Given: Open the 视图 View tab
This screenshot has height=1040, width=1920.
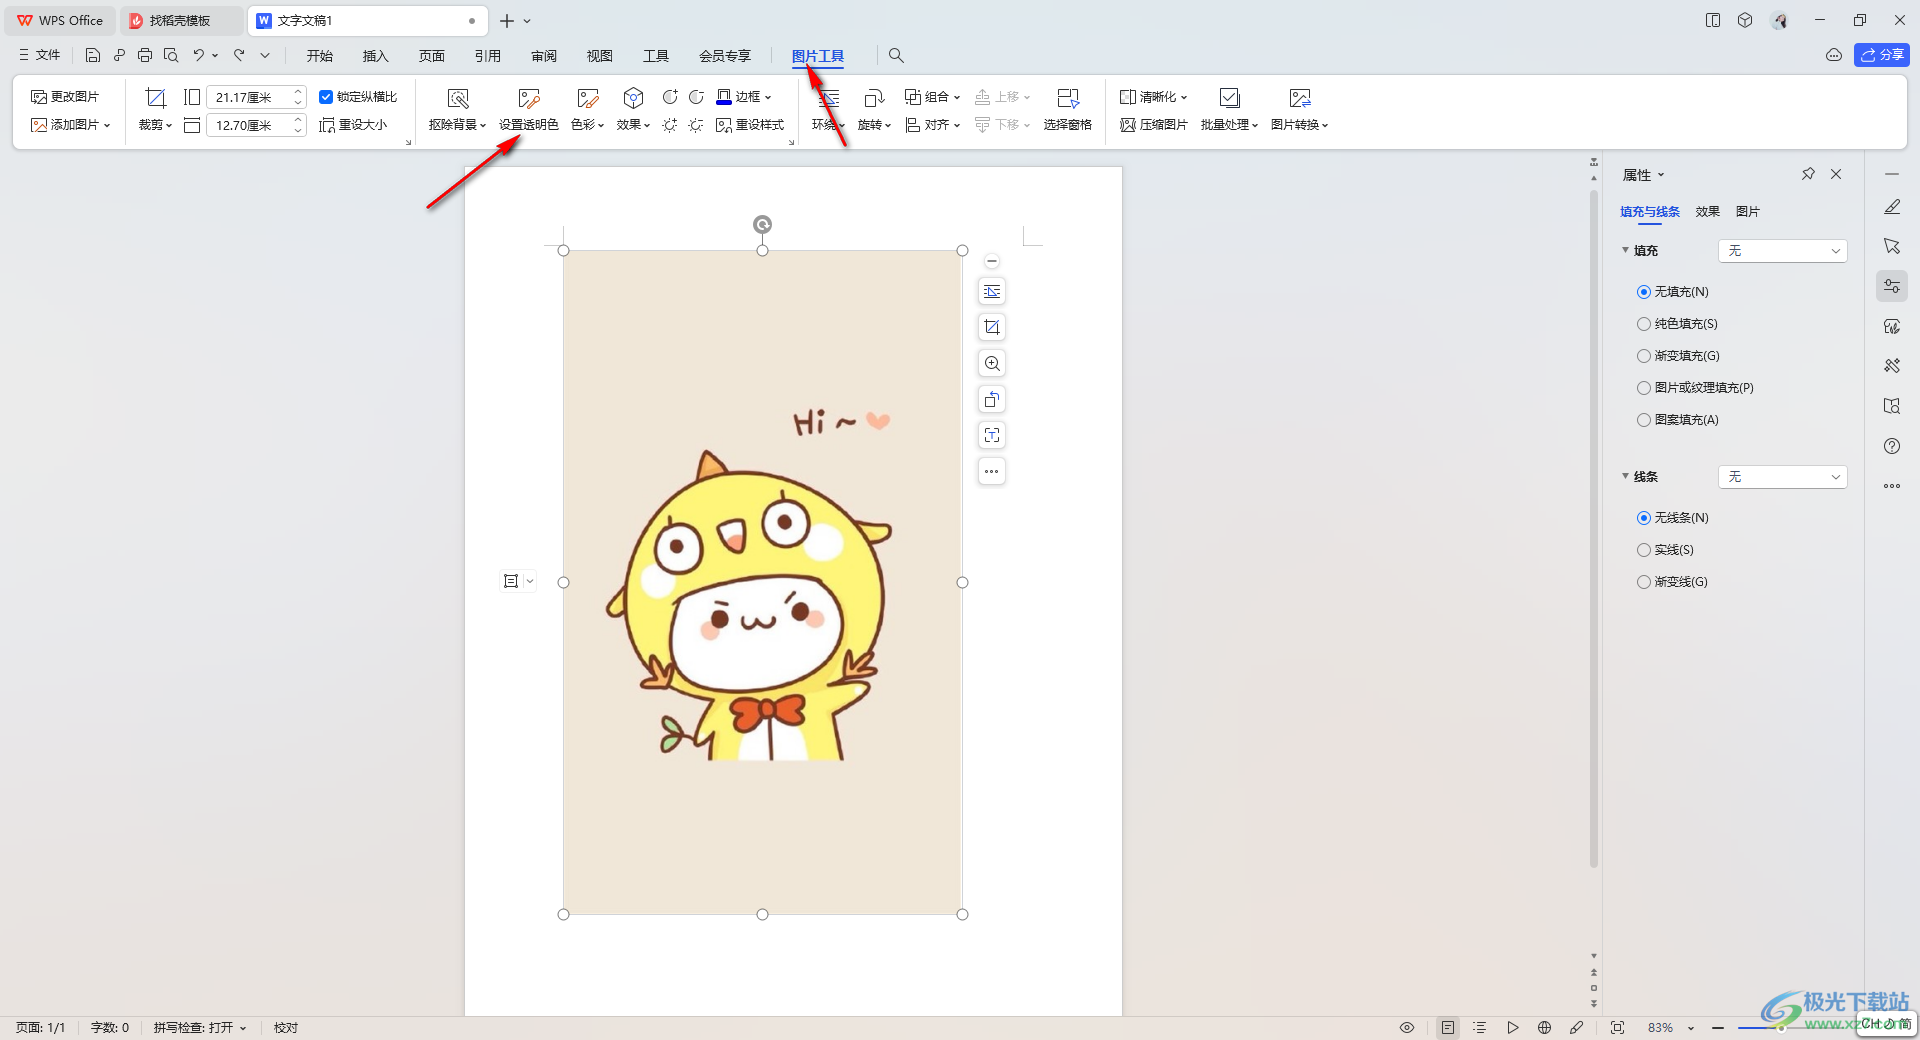Looking at the screenshot, I should click(600, 56).
